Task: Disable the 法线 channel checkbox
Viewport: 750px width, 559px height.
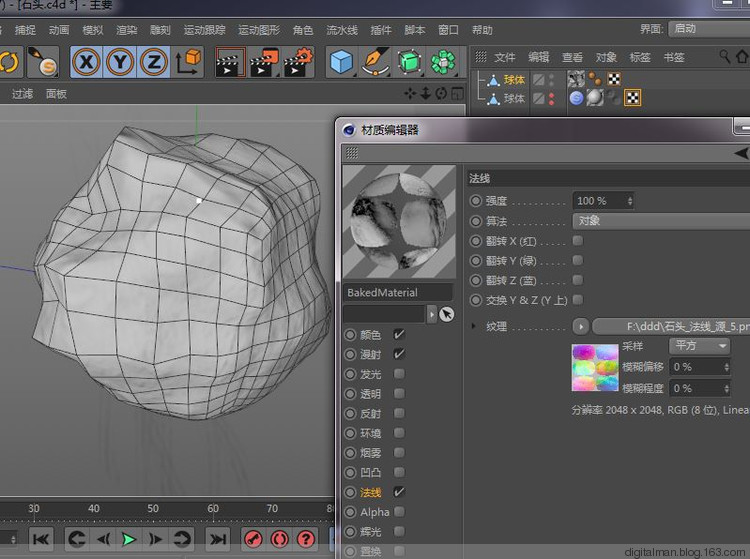Action: pos(399,492)
